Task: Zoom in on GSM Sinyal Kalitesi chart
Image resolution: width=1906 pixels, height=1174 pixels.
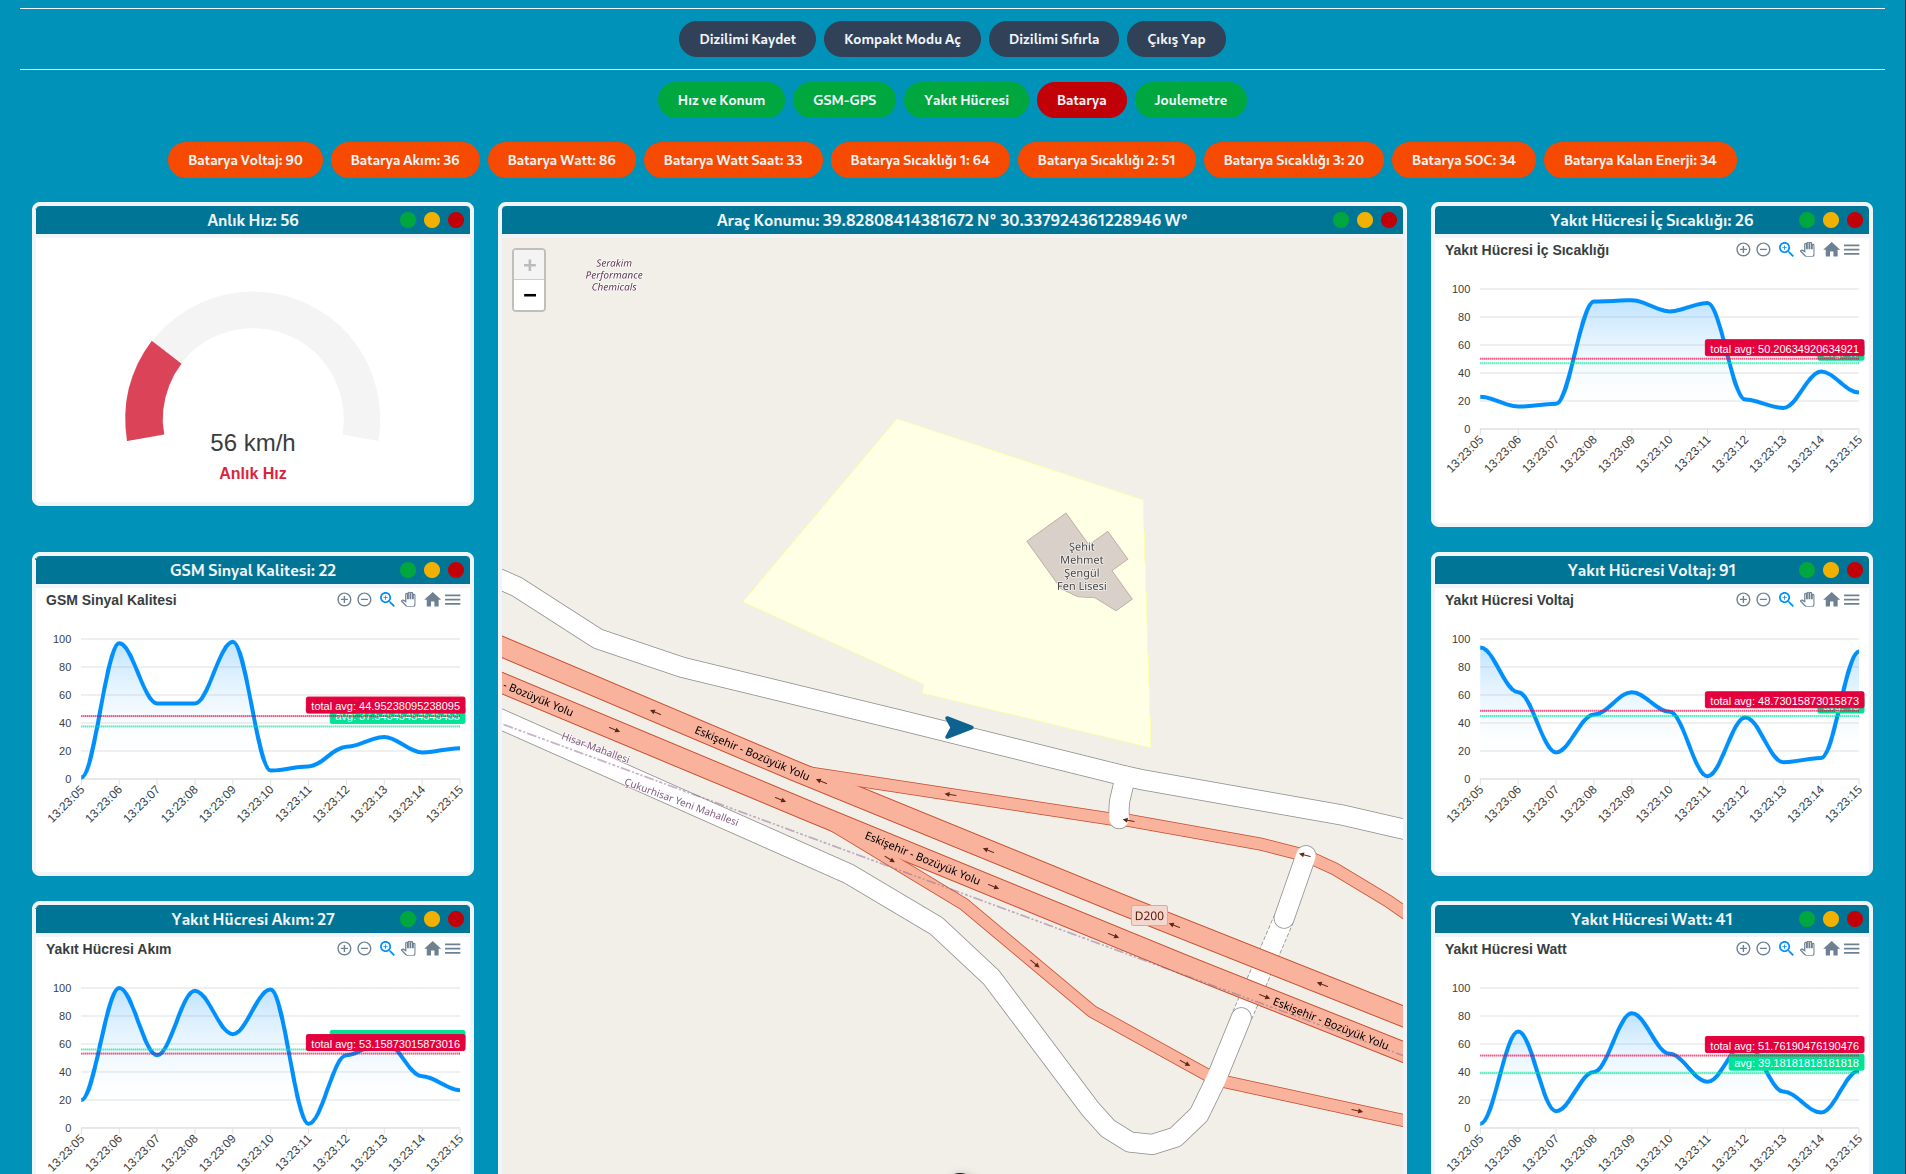Action: 344,600
